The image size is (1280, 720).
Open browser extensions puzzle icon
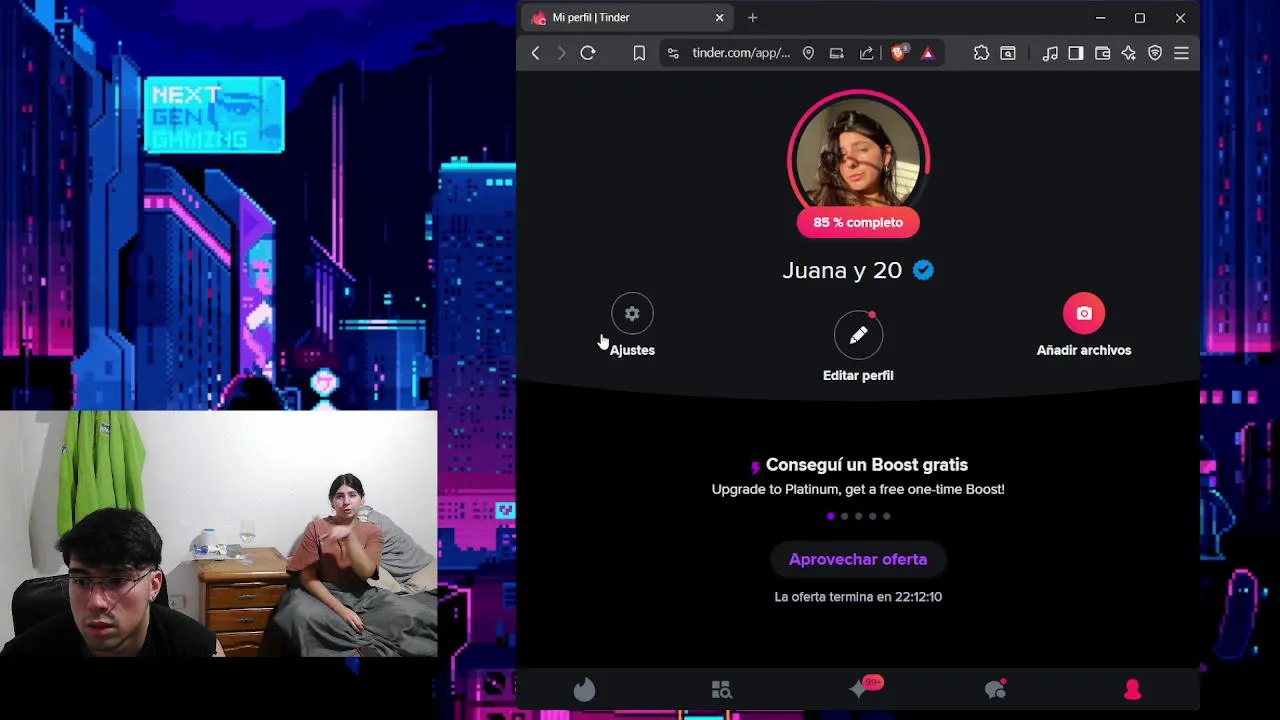(981, 53)
